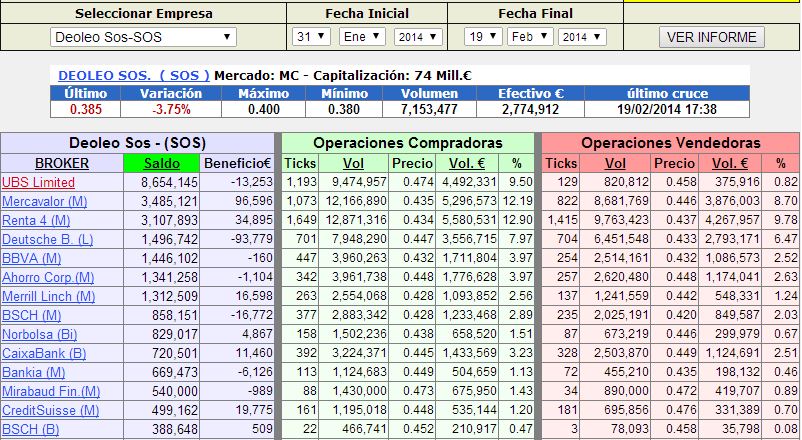Open the DEOLEO SOS. ( SOS ) link
Viewport: 802px width, 440px height.
[x=134, y=76]
